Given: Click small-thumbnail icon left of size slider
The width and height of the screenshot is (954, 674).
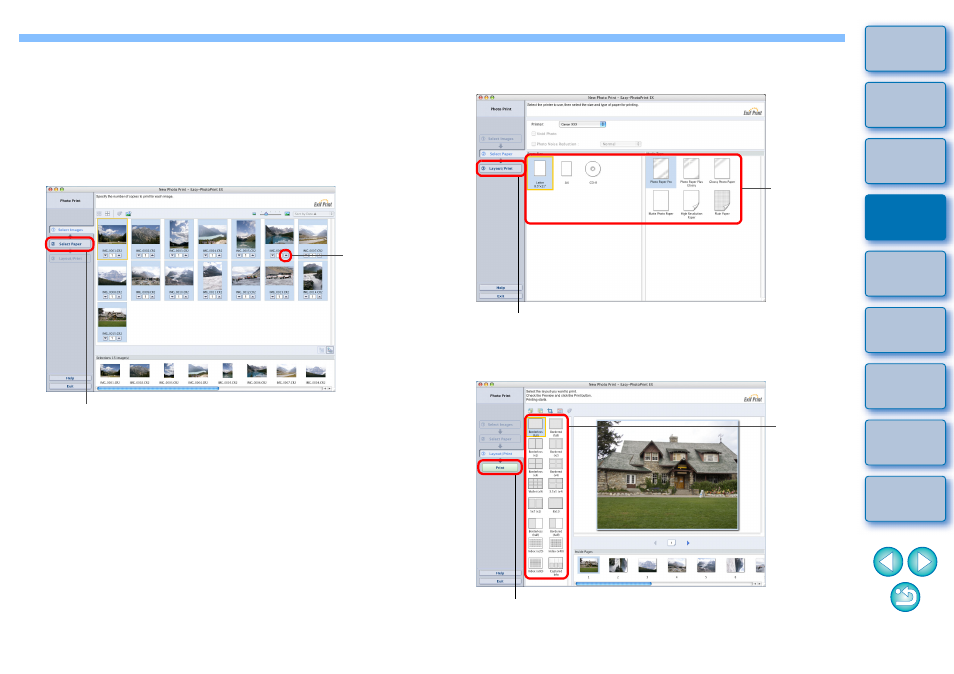Looking at the screenshot, I should [x=254, y=214].
